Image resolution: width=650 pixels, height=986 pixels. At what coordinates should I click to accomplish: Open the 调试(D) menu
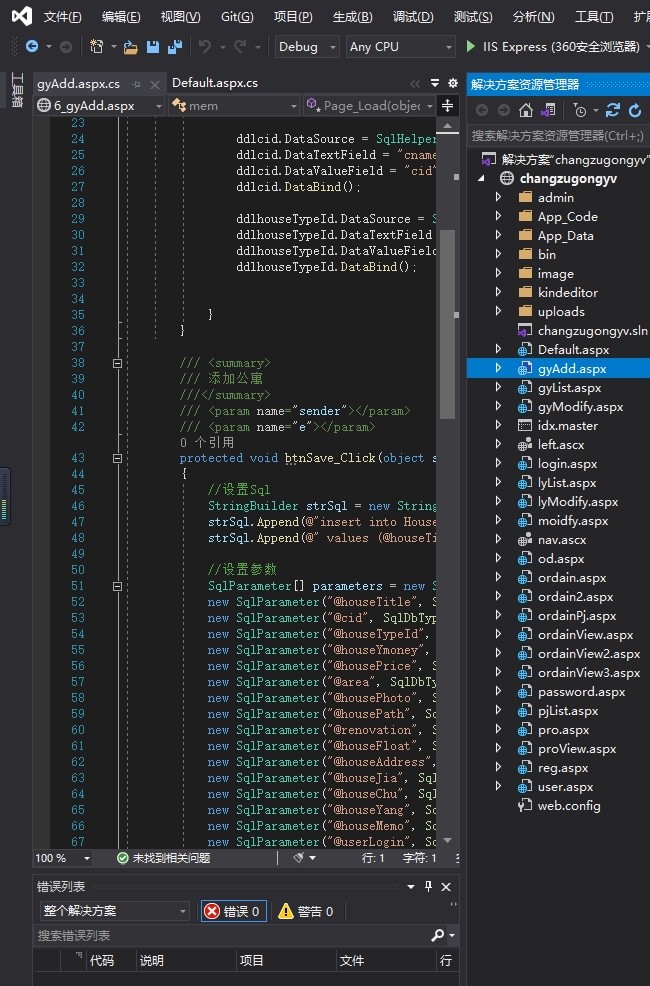click(413, 16)
